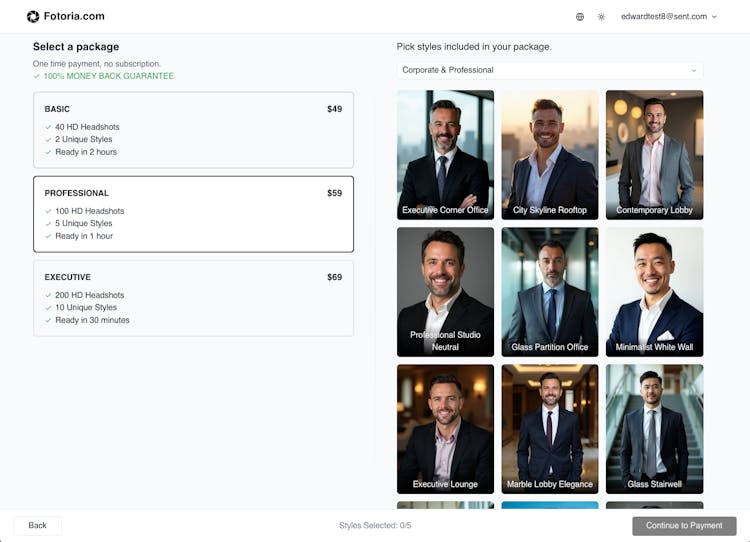Select the Professional $59 package
The height and width of the screenshot is (542, 750).
point(193,214)
